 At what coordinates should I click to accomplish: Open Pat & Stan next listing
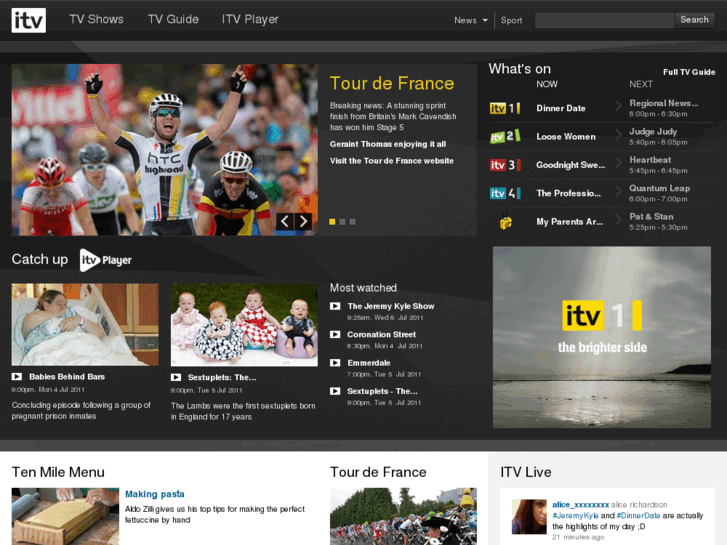(x=651, y=217)
